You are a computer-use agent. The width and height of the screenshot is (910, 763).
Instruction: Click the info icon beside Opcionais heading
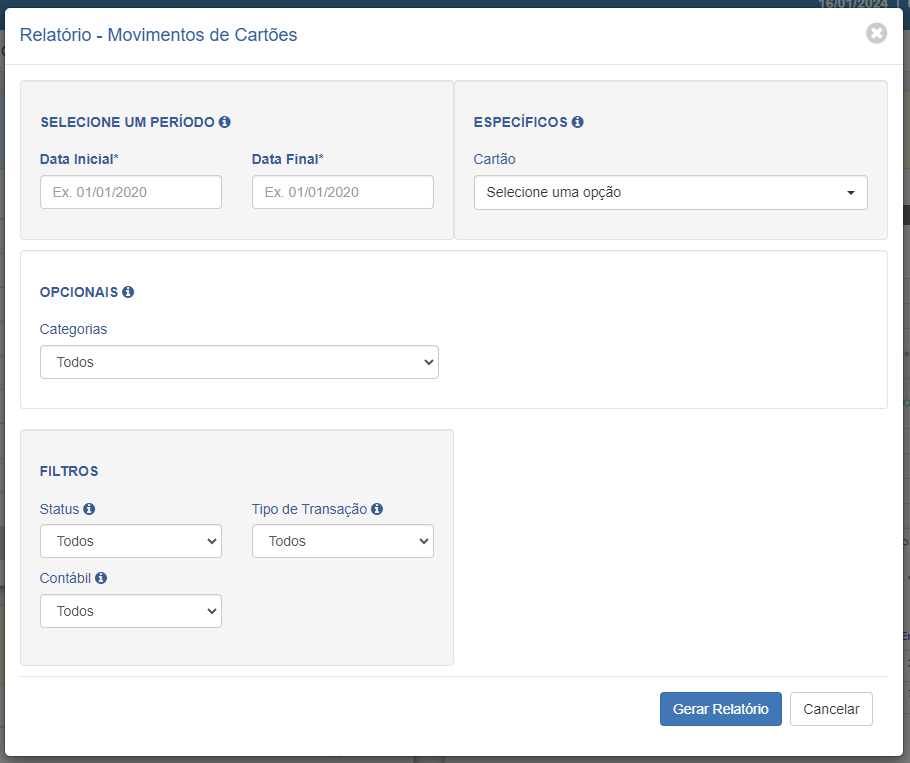[x=128, y=292]
